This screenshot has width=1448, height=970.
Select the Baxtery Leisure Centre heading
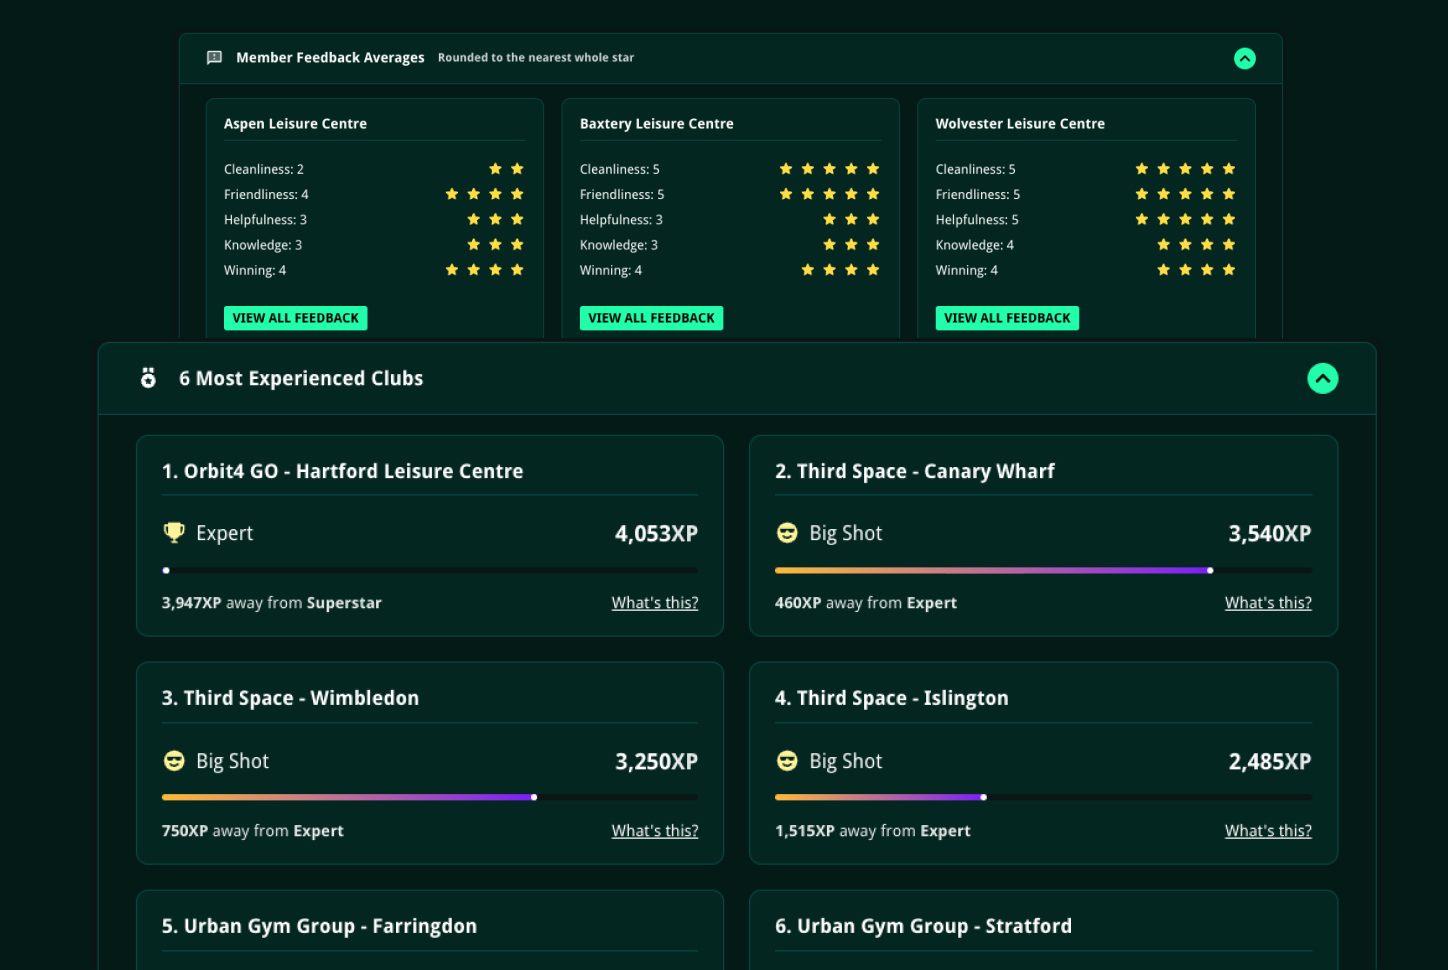[x=656, y=124]
